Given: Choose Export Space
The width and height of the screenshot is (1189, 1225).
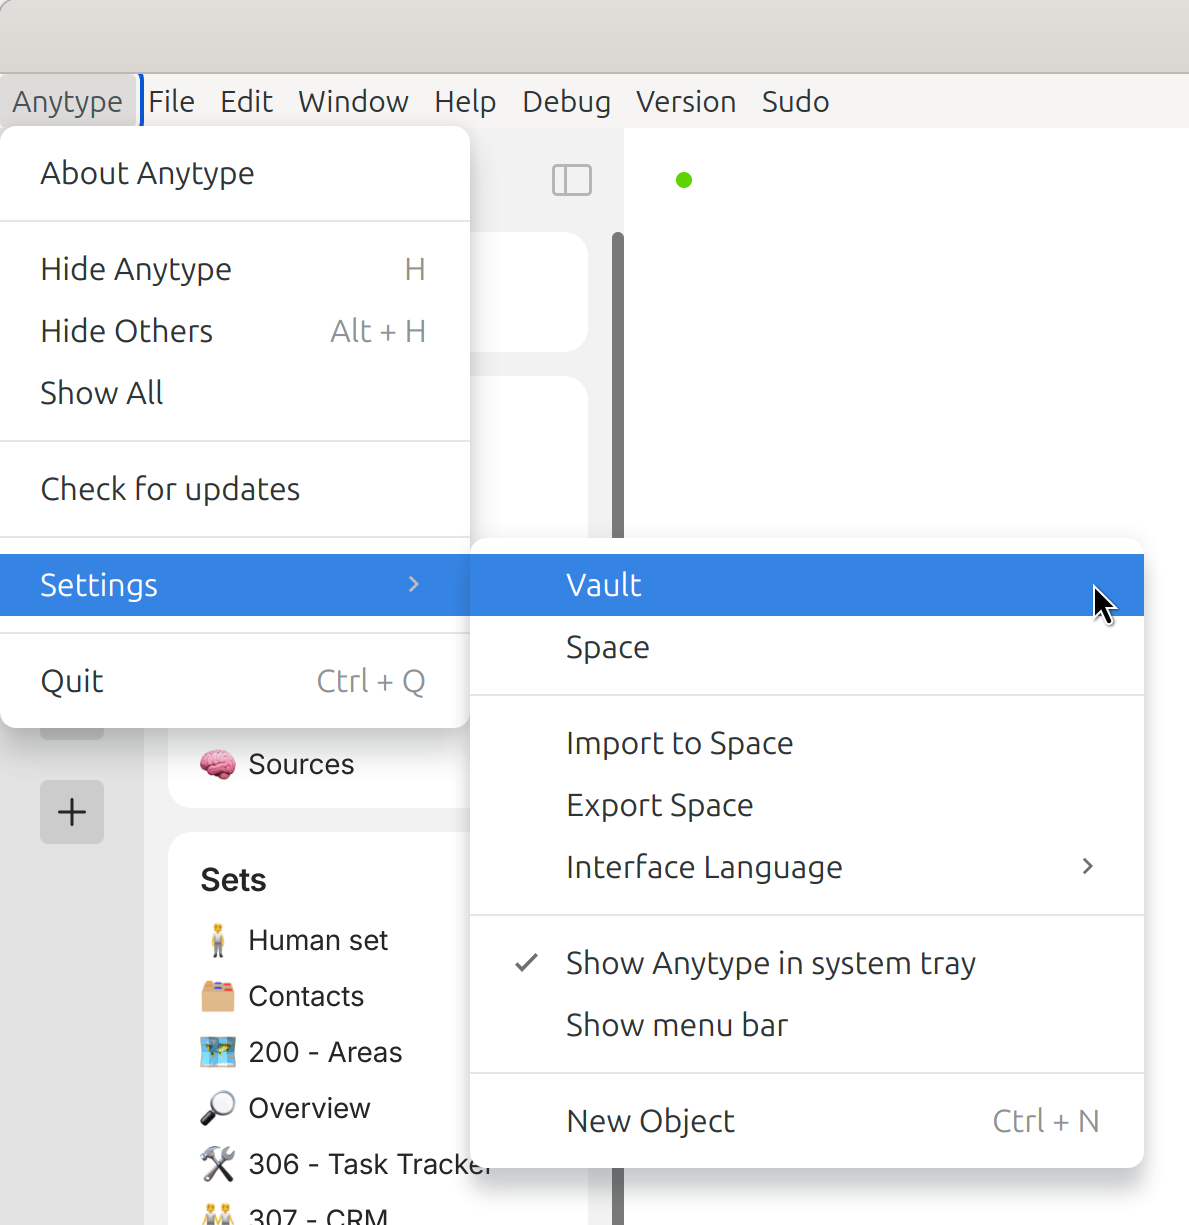Looking at the screenshot, I should point(807,805).
